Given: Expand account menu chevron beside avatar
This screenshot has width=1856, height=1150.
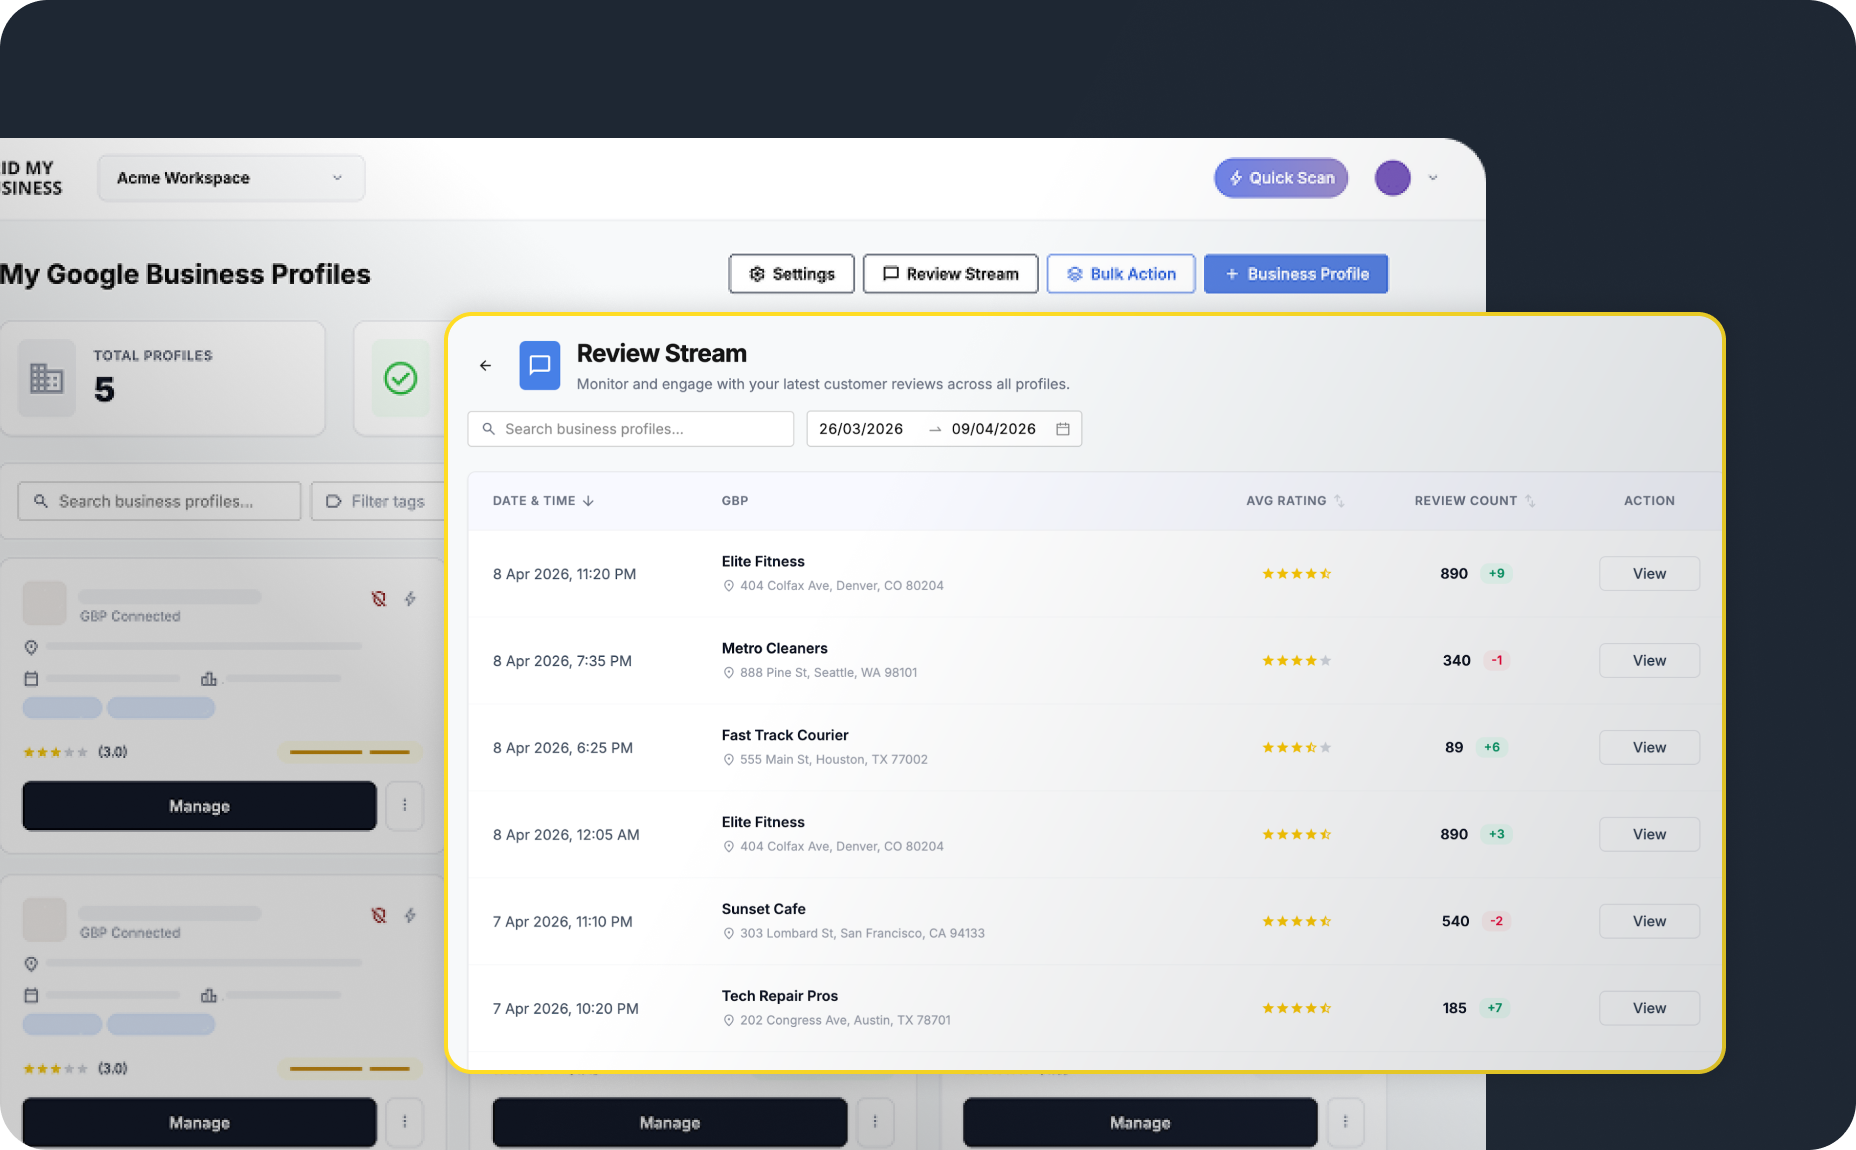Looking at the screenshot, I should click(x=1433, y=178).
